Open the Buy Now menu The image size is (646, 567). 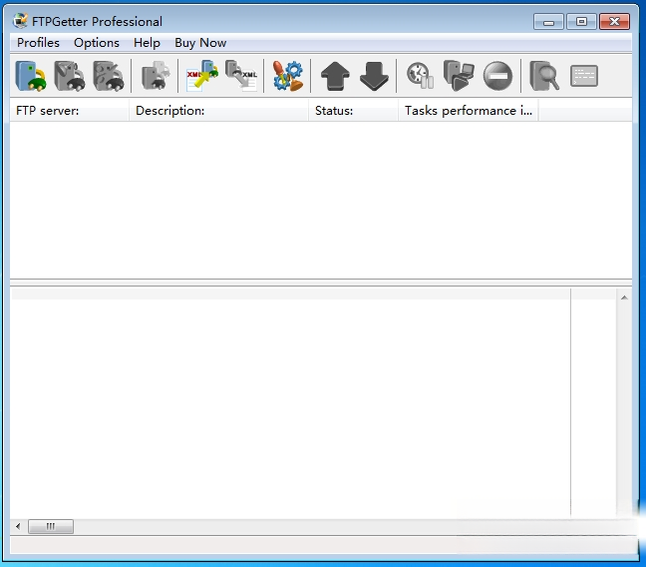(x=200, y=43)
